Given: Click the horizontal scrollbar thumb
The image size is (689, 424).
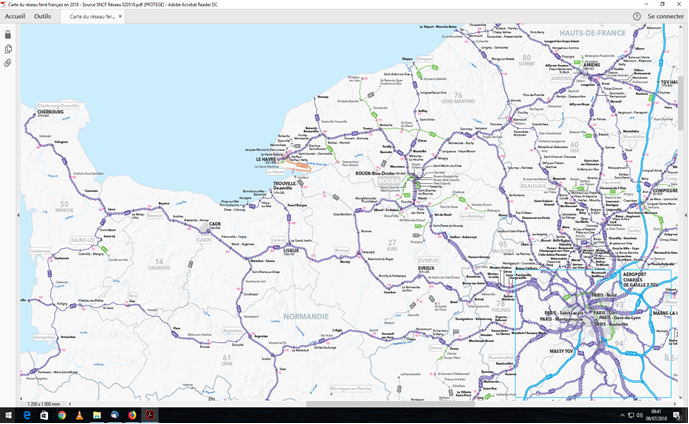Looking at the screenshot, I should [390, 403].
